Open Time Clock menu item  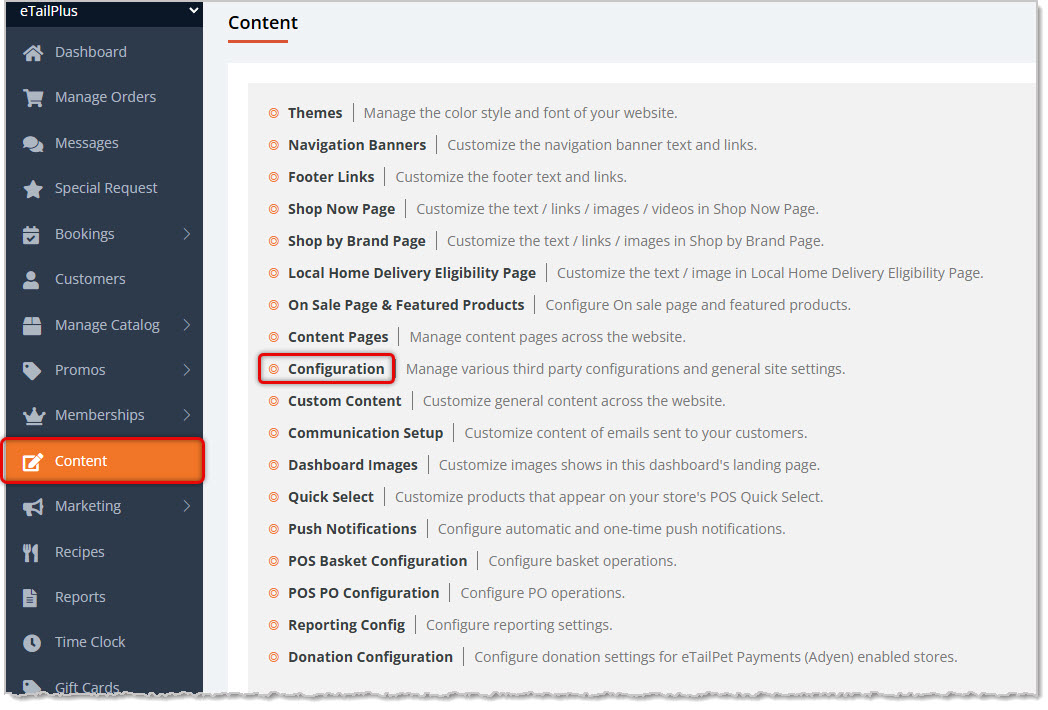click(104, 642)
